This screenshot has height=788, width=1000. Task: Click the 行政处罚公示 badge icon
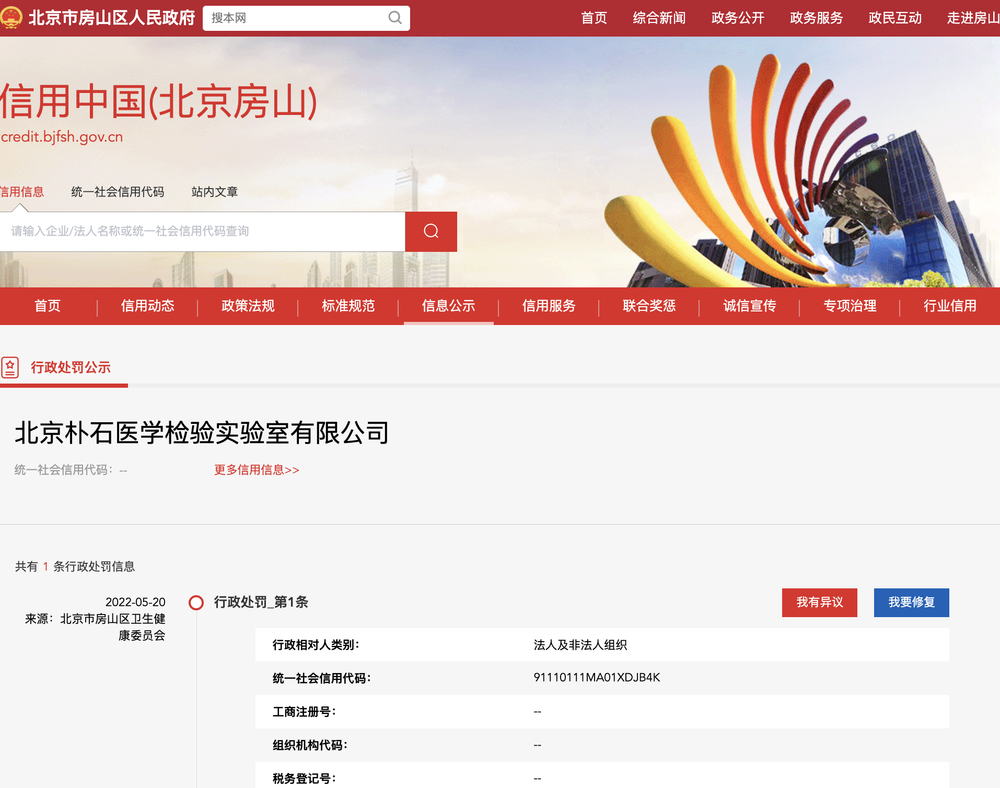point(10,367)
